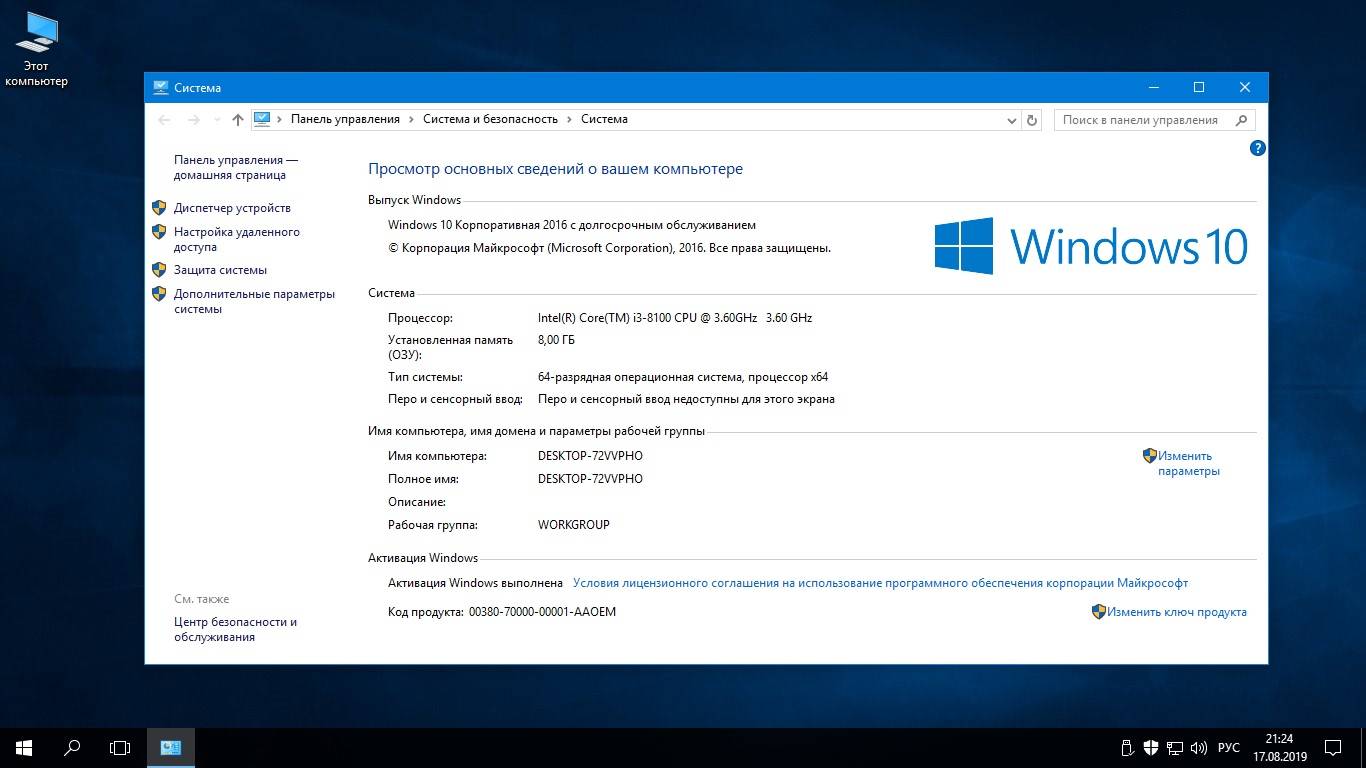Open the Action Center notifications icon

tap(1333, 748)
